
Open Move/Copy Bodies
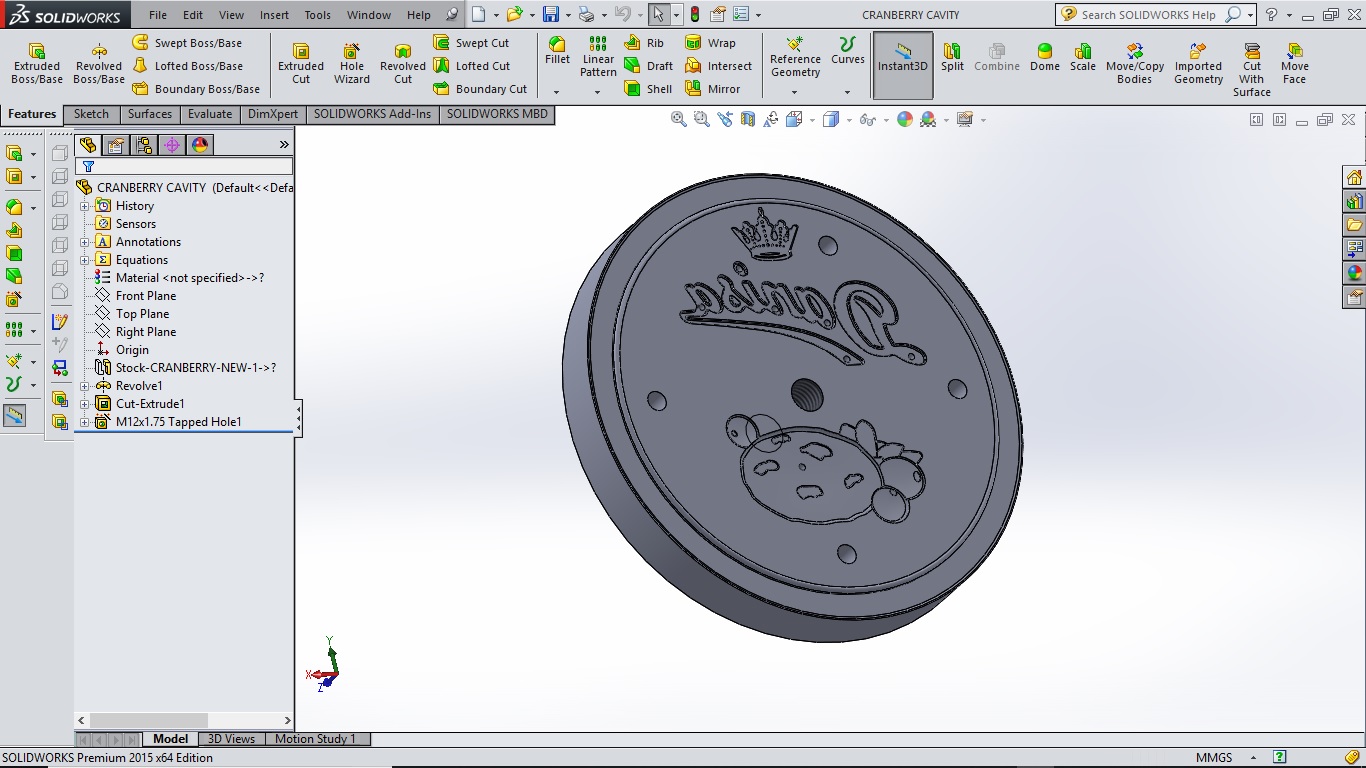click(1134, 64)
